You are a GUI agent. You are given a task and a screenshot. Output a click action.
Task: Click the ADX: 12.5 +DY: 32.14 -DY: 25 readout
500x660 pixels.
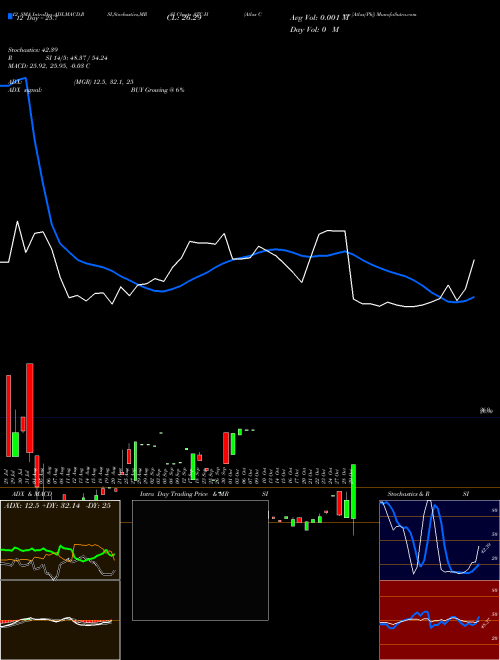coord(57,506)
